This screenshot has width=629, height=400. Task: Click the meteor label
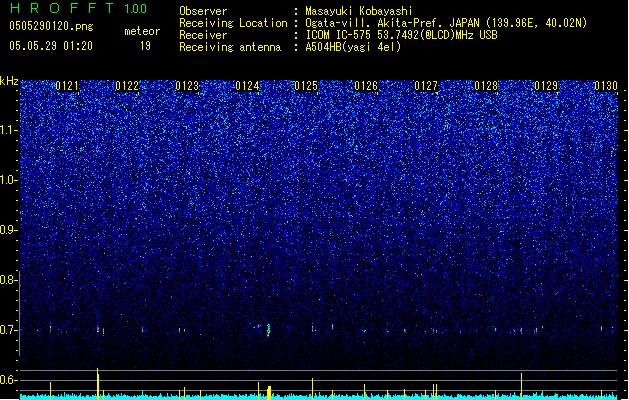pos(142,31)
